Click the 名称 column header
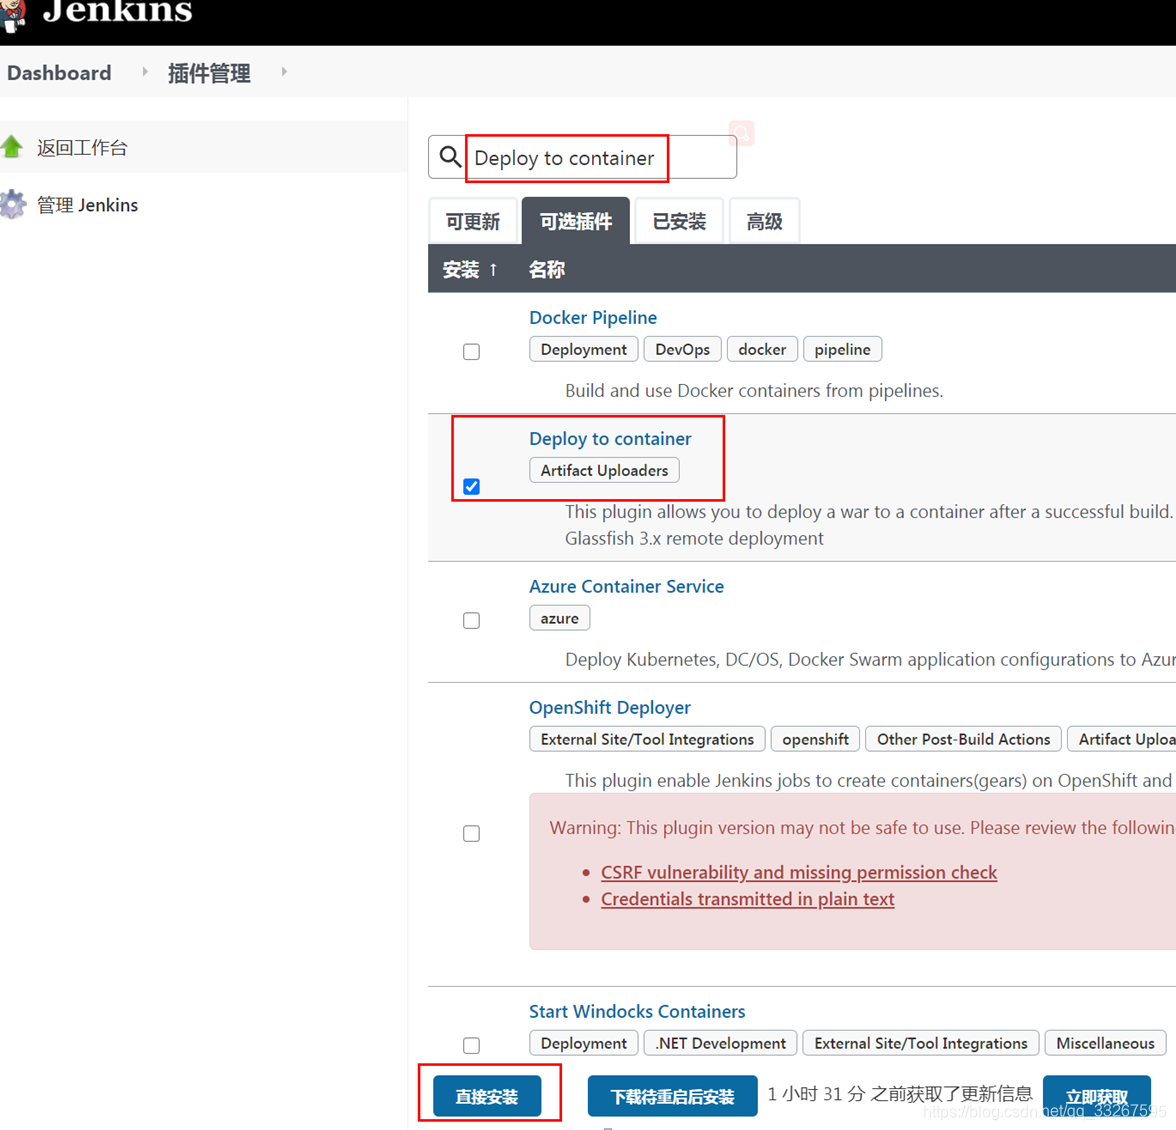Image resolution: width=1176 pixels, height=1130 pixels. pyautogui.click(x=547, y=269)
